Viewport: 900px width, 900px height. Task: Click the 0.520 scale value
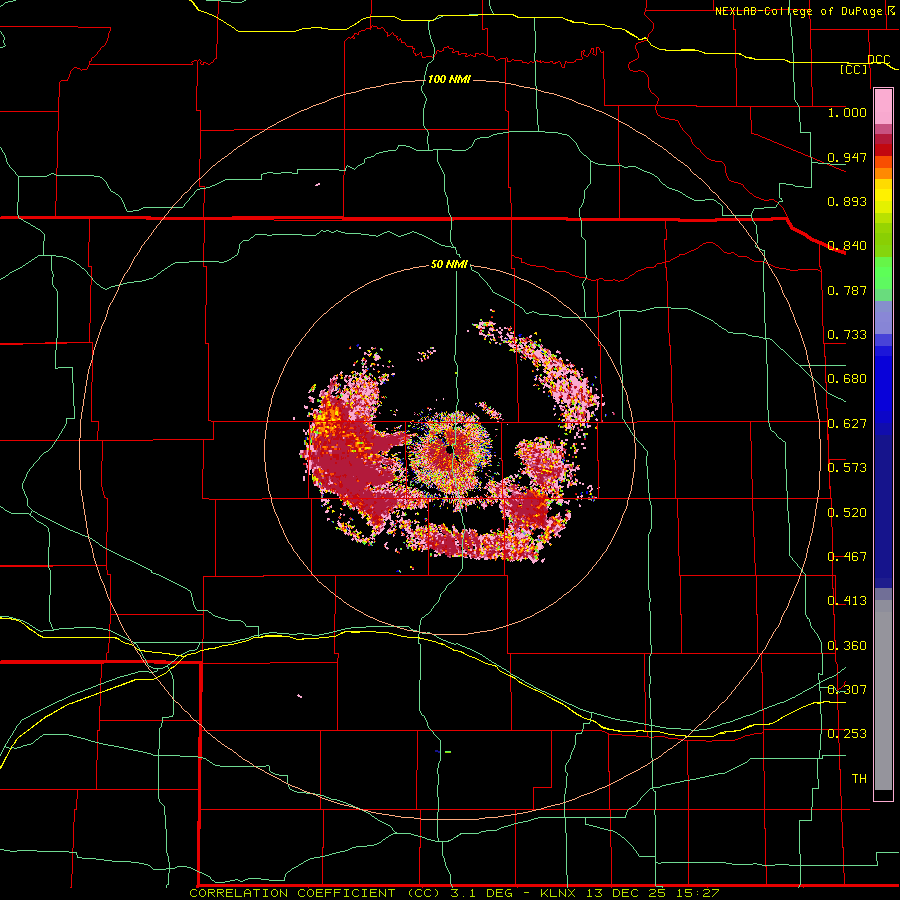(x=847, y=513)
